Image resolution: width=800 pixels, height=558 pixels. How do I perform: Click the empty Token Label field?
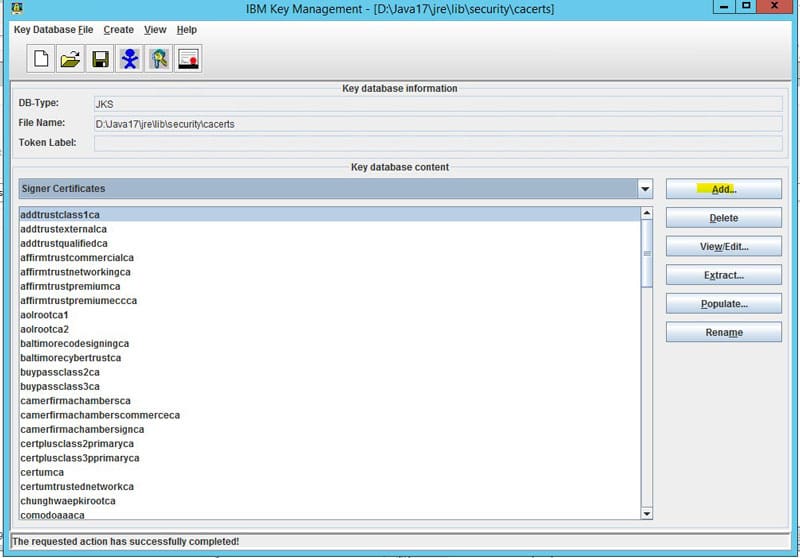click(x=438, y=143)
